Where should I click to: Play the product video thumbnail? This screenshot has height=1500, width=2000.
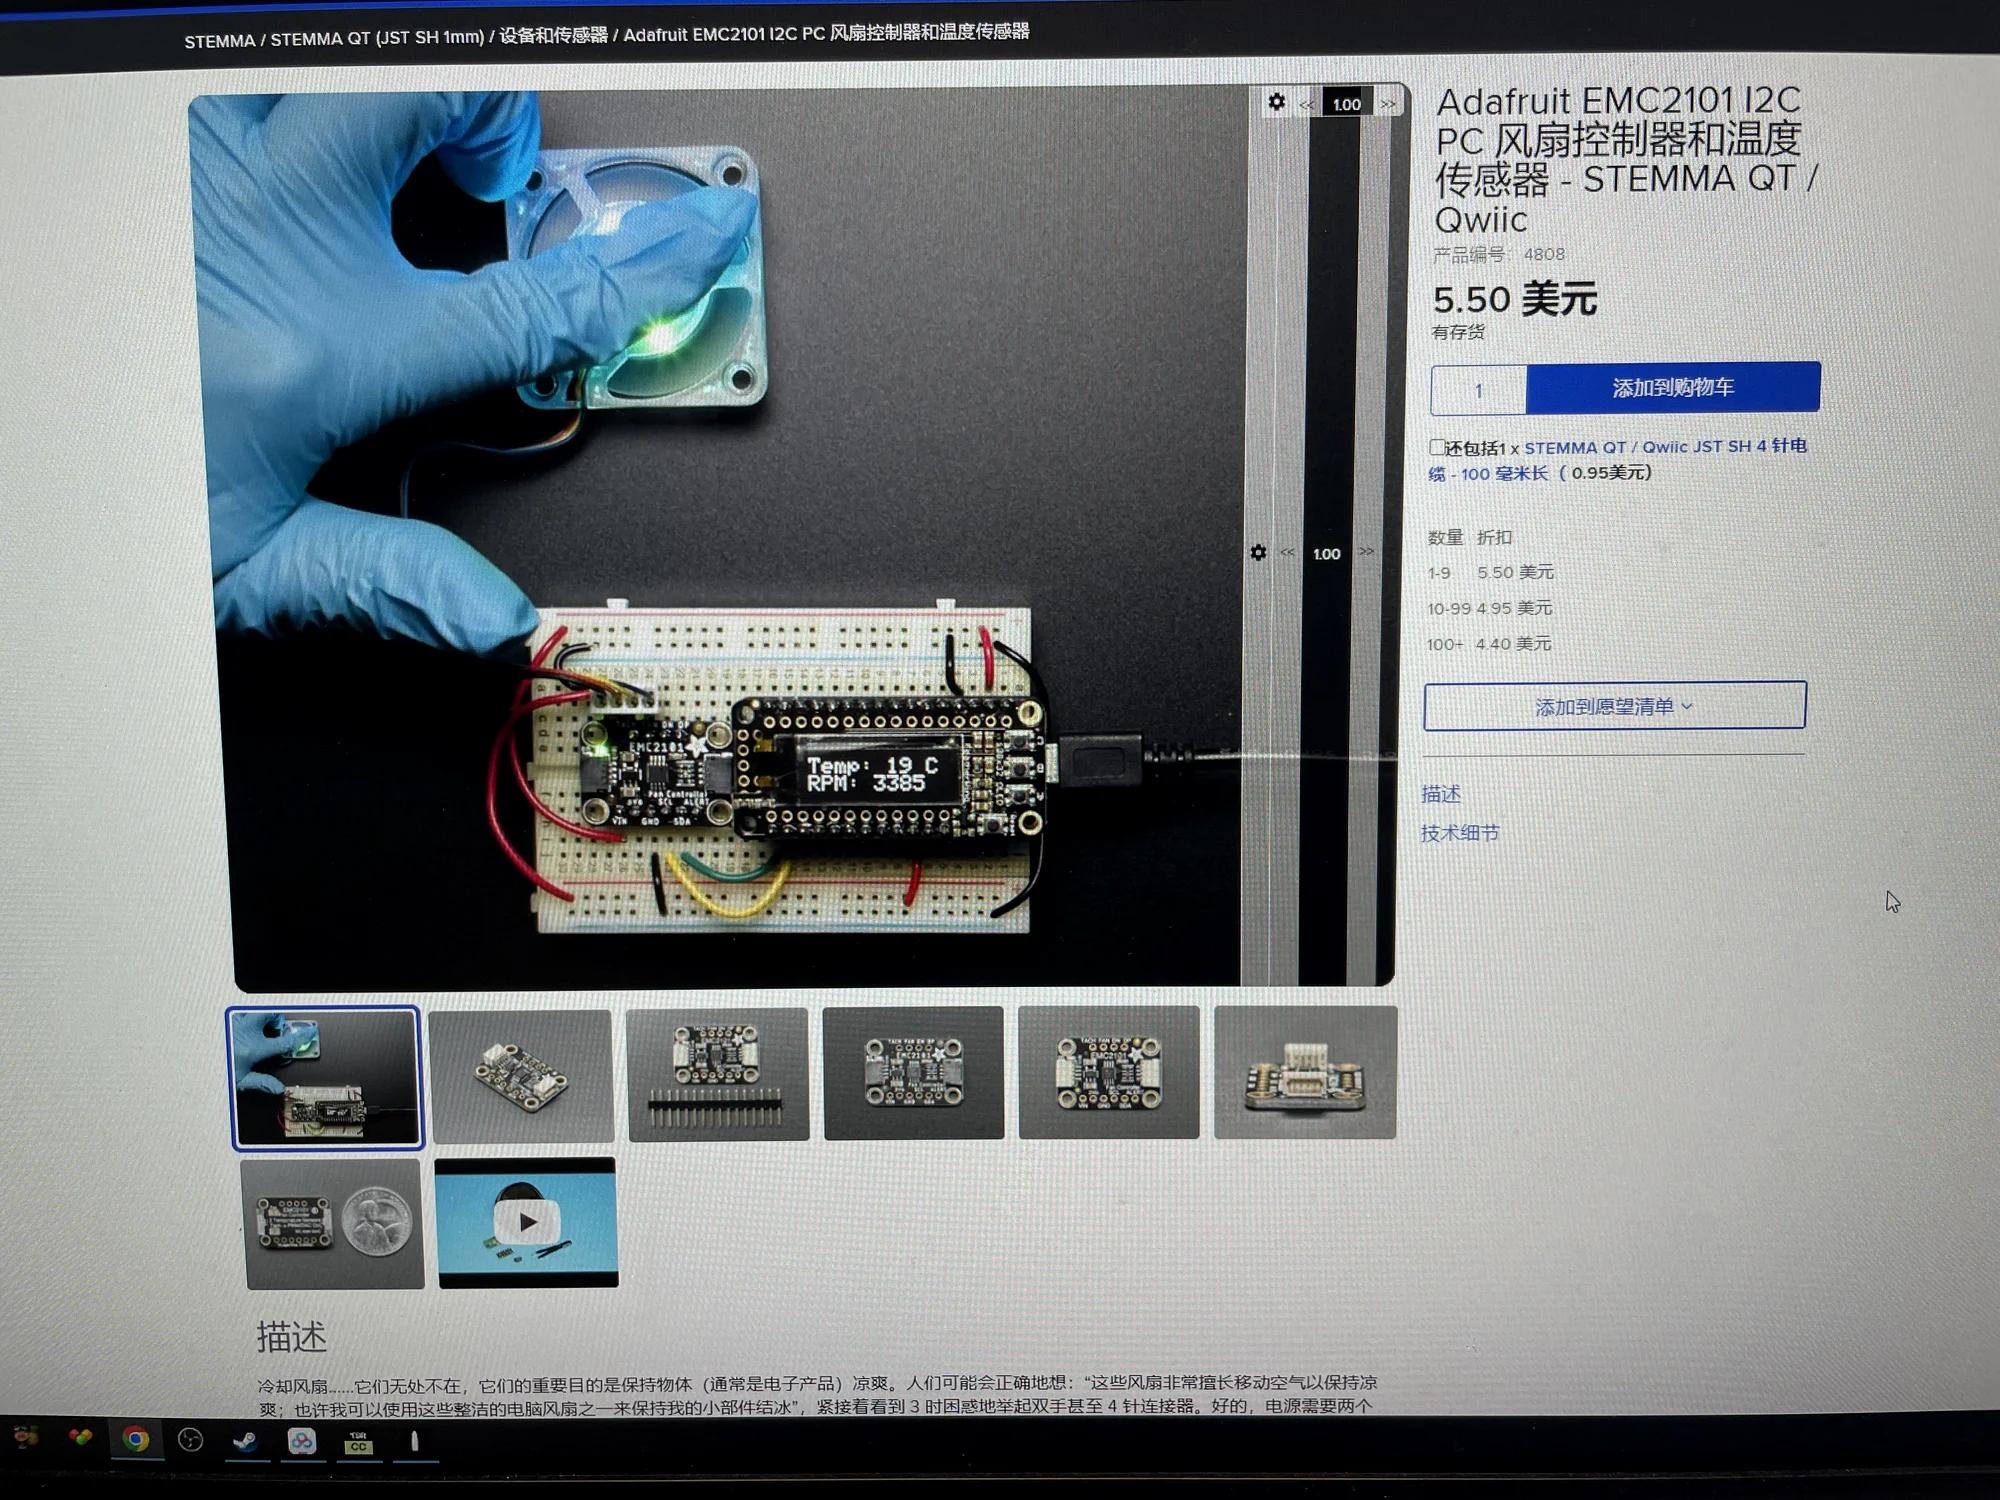[528, 1222]
